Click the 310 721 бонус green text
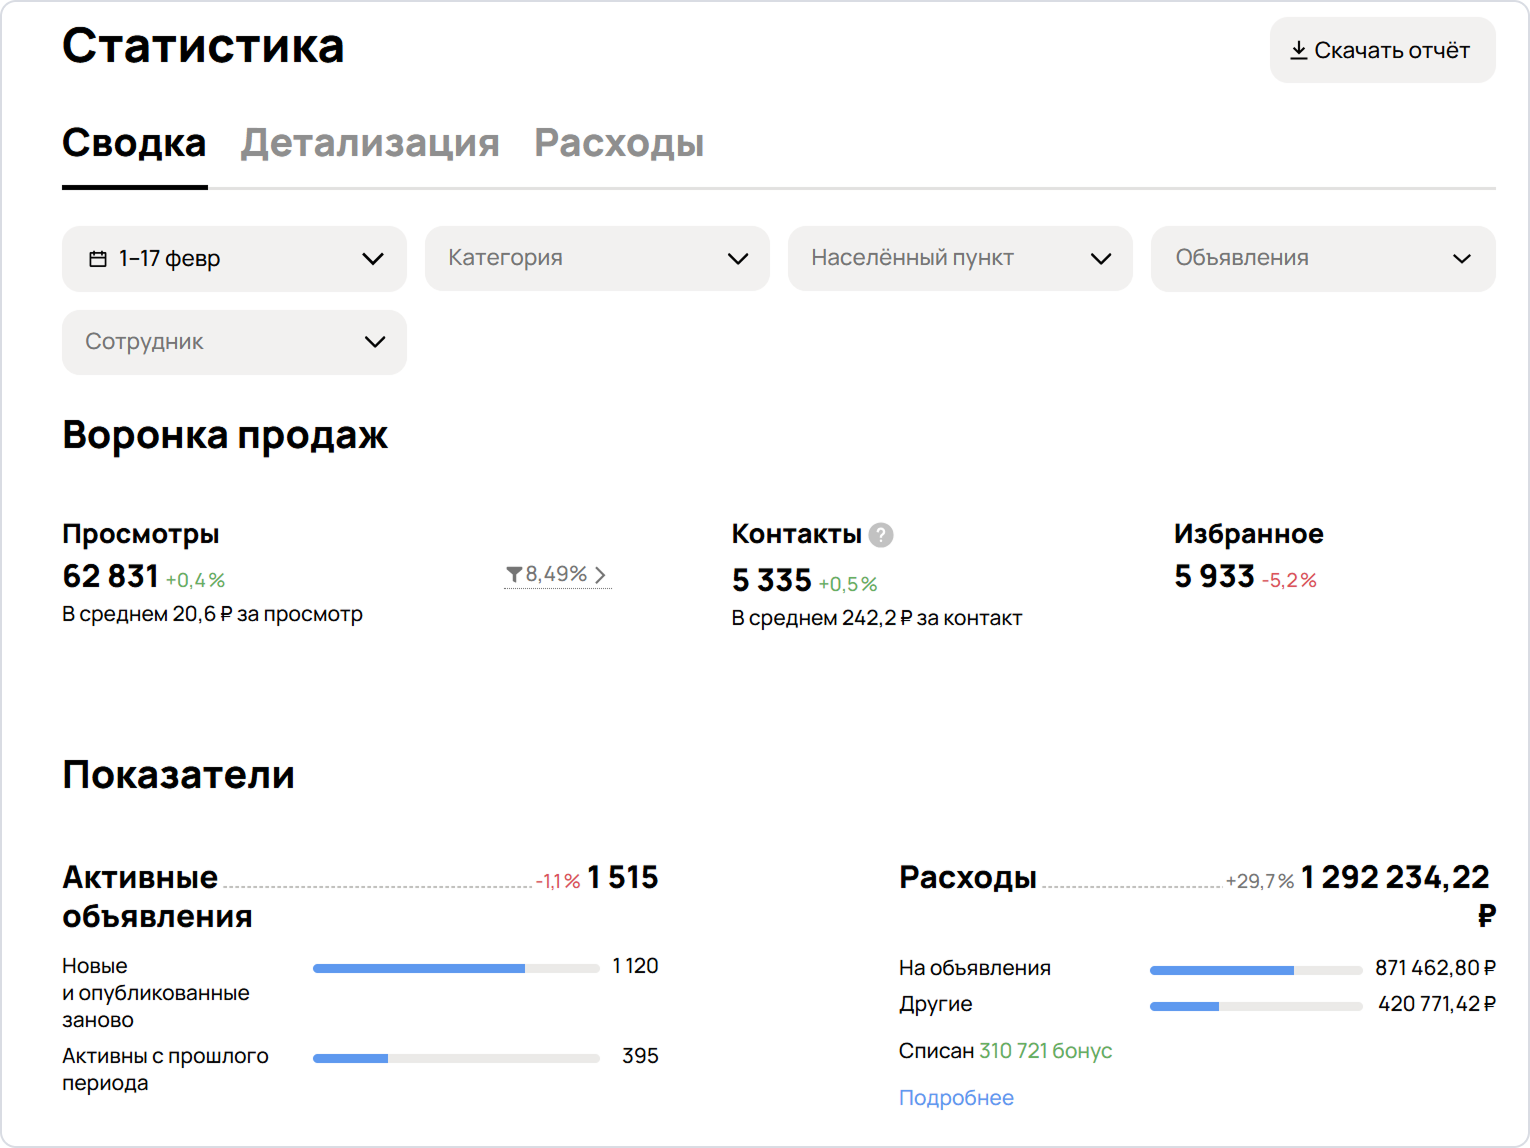Image resolution: width=1530 pixels, height=1148 pixels. tap(1045, 1051)
